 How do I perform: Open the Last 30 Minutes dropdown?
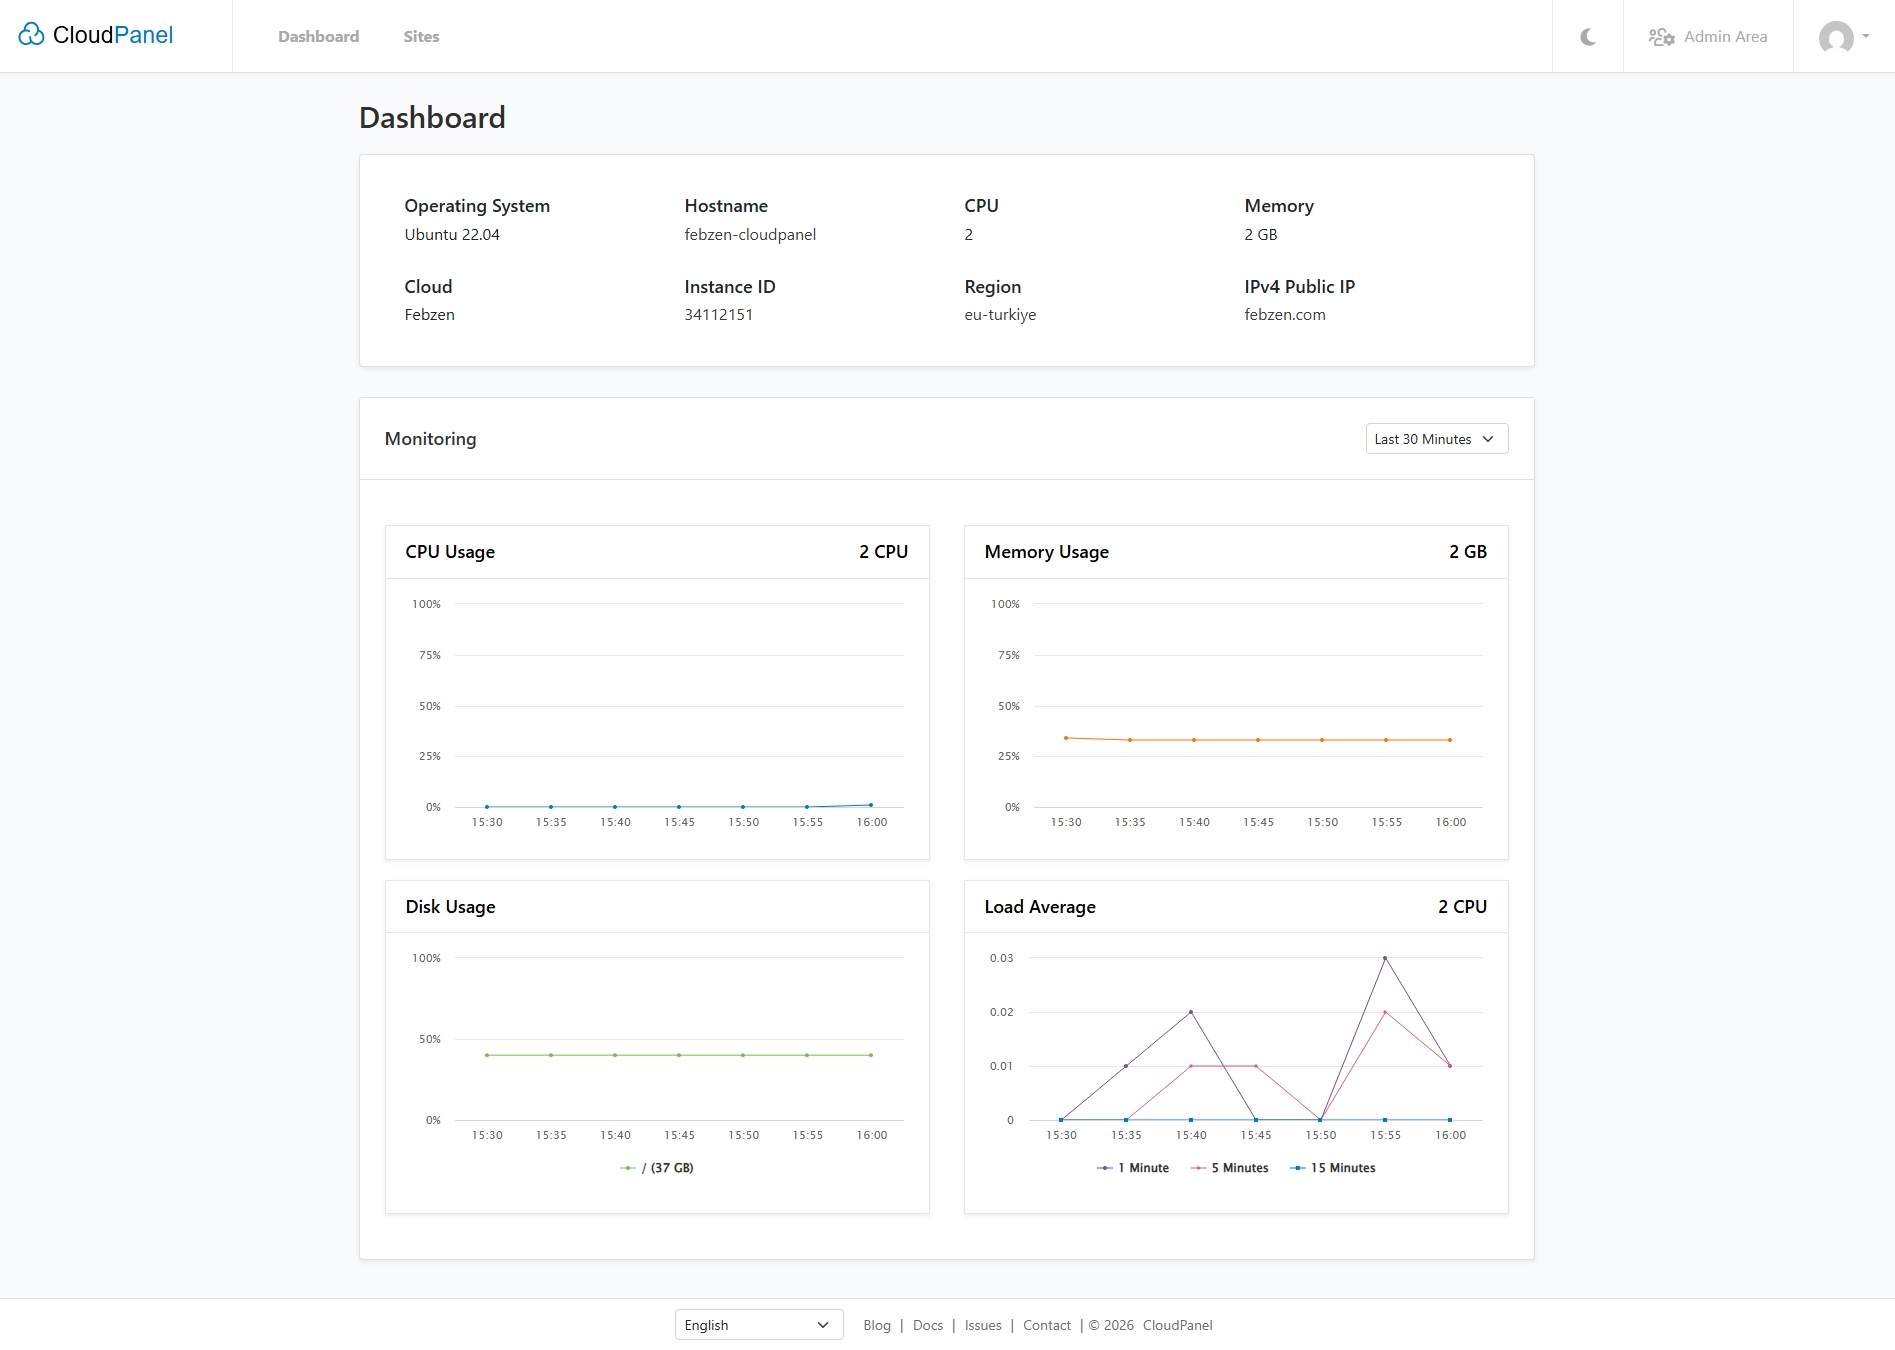tap(1436, 438)
